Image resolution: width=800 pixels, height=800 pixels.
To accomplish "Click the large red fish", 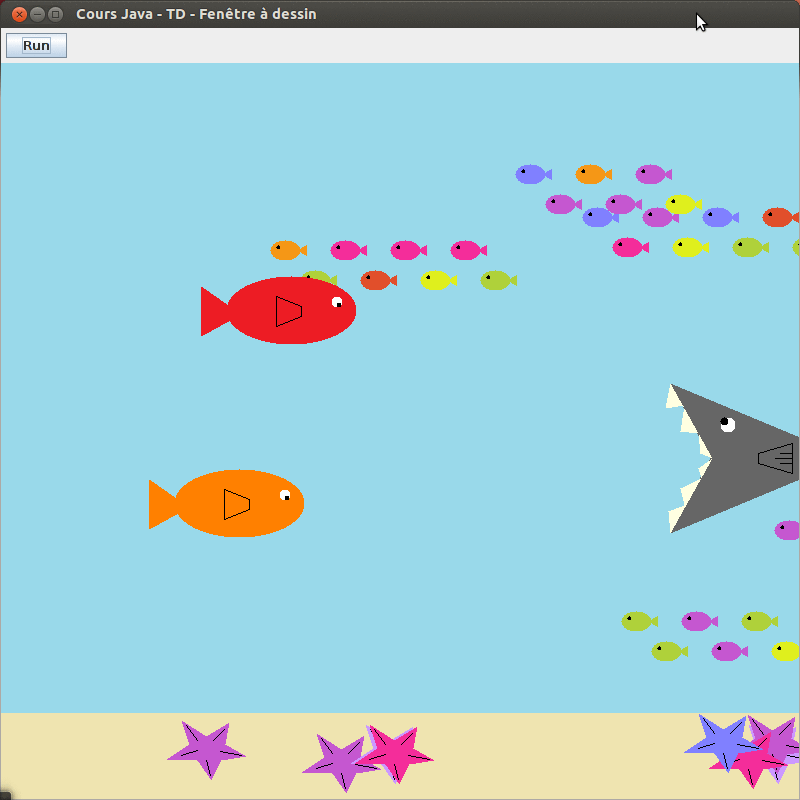I will coord(279,310).
